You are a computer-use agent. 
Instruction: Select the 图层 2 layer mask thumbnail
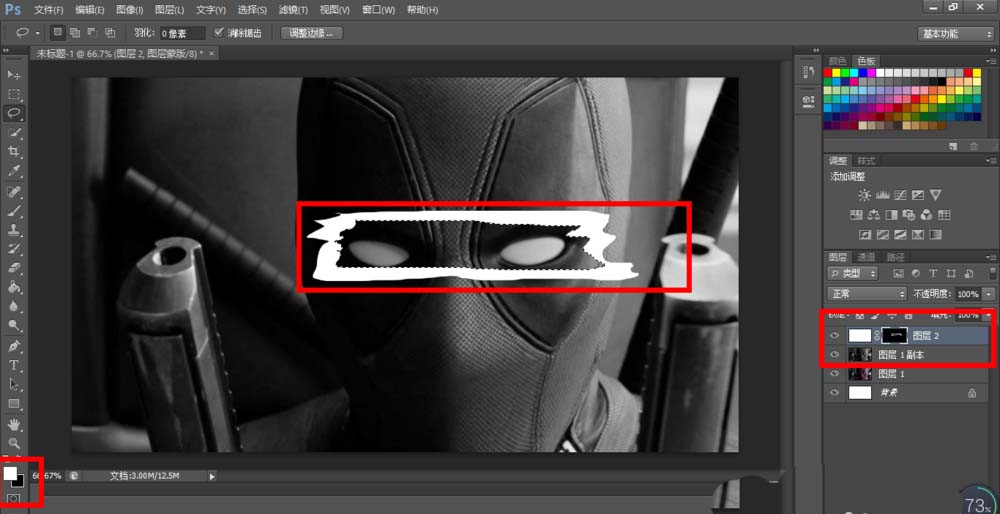[894, 335]
